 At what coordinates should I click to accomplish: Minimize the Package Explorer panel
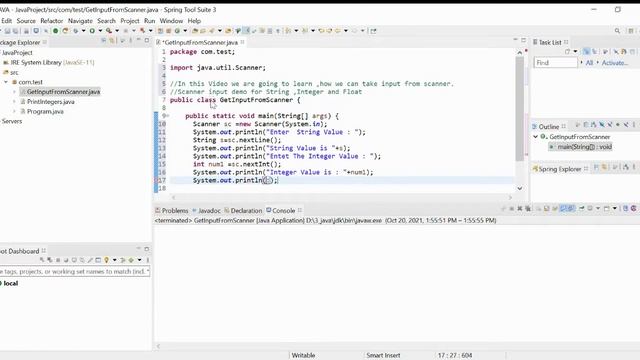pyautogui.click(x=139, y=40)
